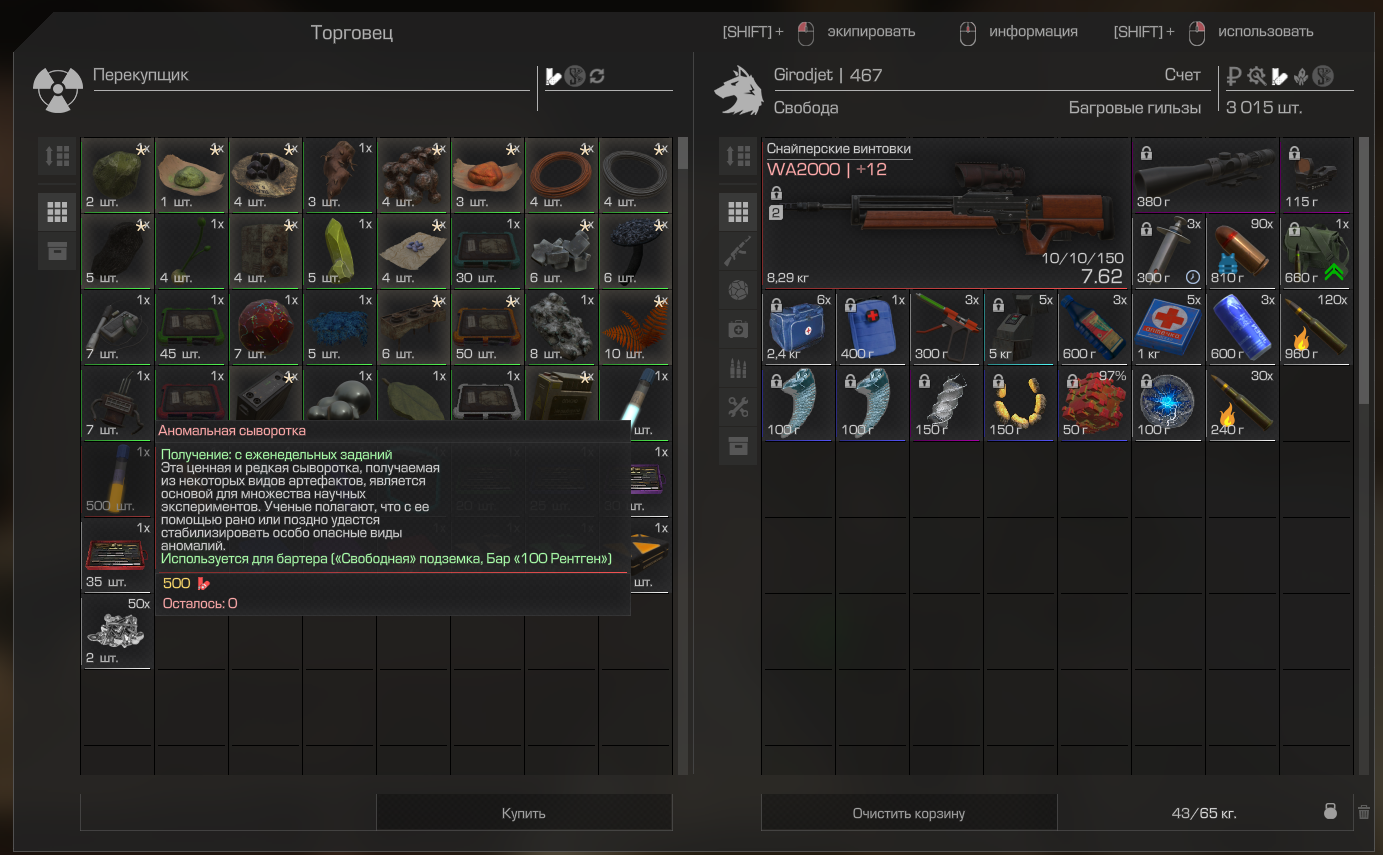
Task: Select the blue energy can 600 г
Action: coord(1243,327)
